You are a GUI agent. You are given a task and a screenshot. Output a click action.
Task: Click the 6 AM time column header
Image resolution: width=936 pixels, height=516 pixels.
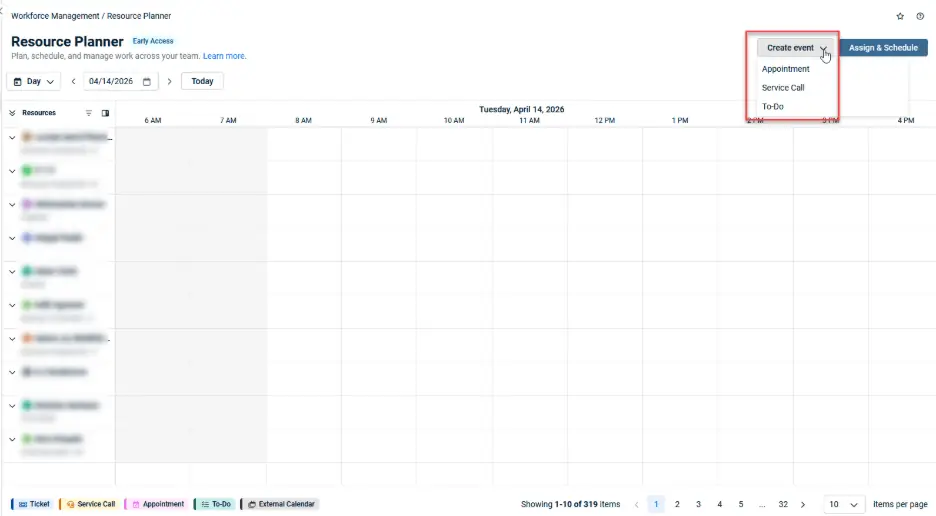[x=153, y=121]
